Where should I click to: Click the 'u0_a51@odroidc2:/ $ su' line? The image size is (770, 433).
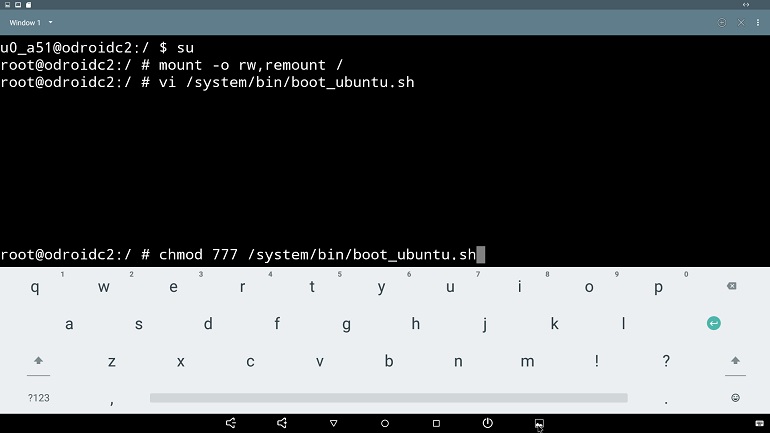pyautogui.click(x=97, y=48)
